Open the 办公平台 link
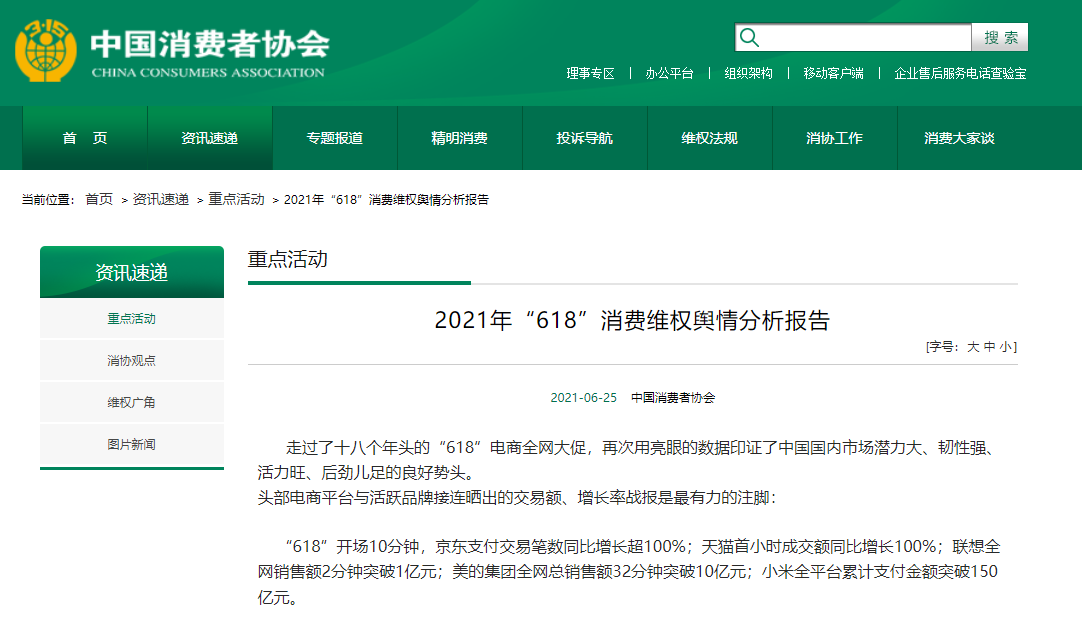The width and height of the screenshot is (1082, 636). [x=669, y=74]
